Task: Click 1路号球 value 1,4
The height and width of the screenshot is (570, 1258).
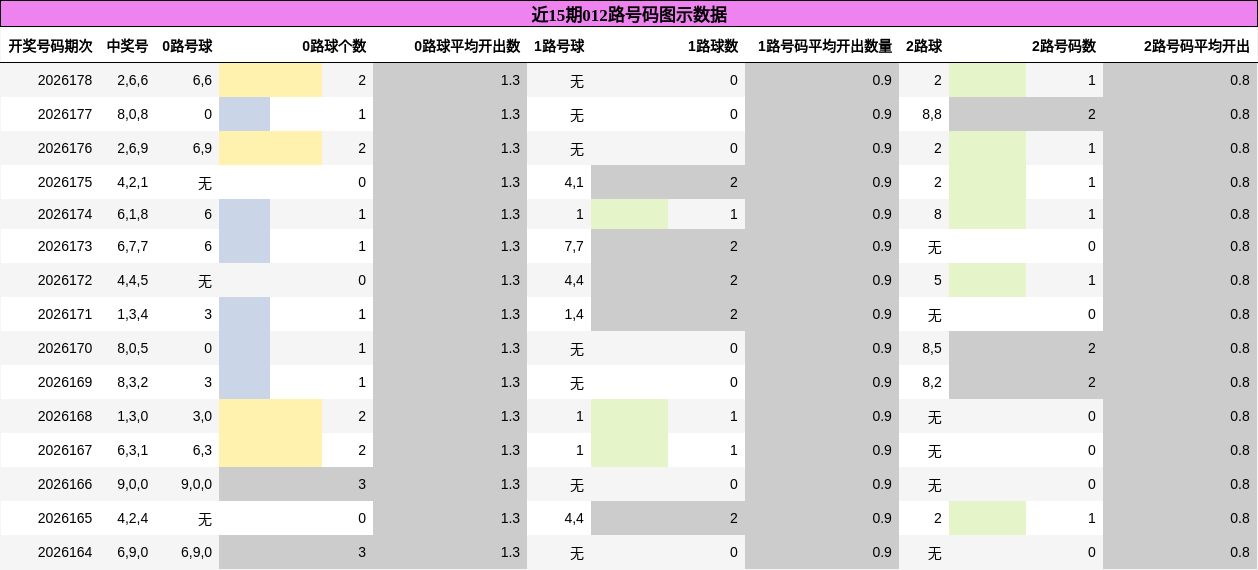Action: click(574, 314)
